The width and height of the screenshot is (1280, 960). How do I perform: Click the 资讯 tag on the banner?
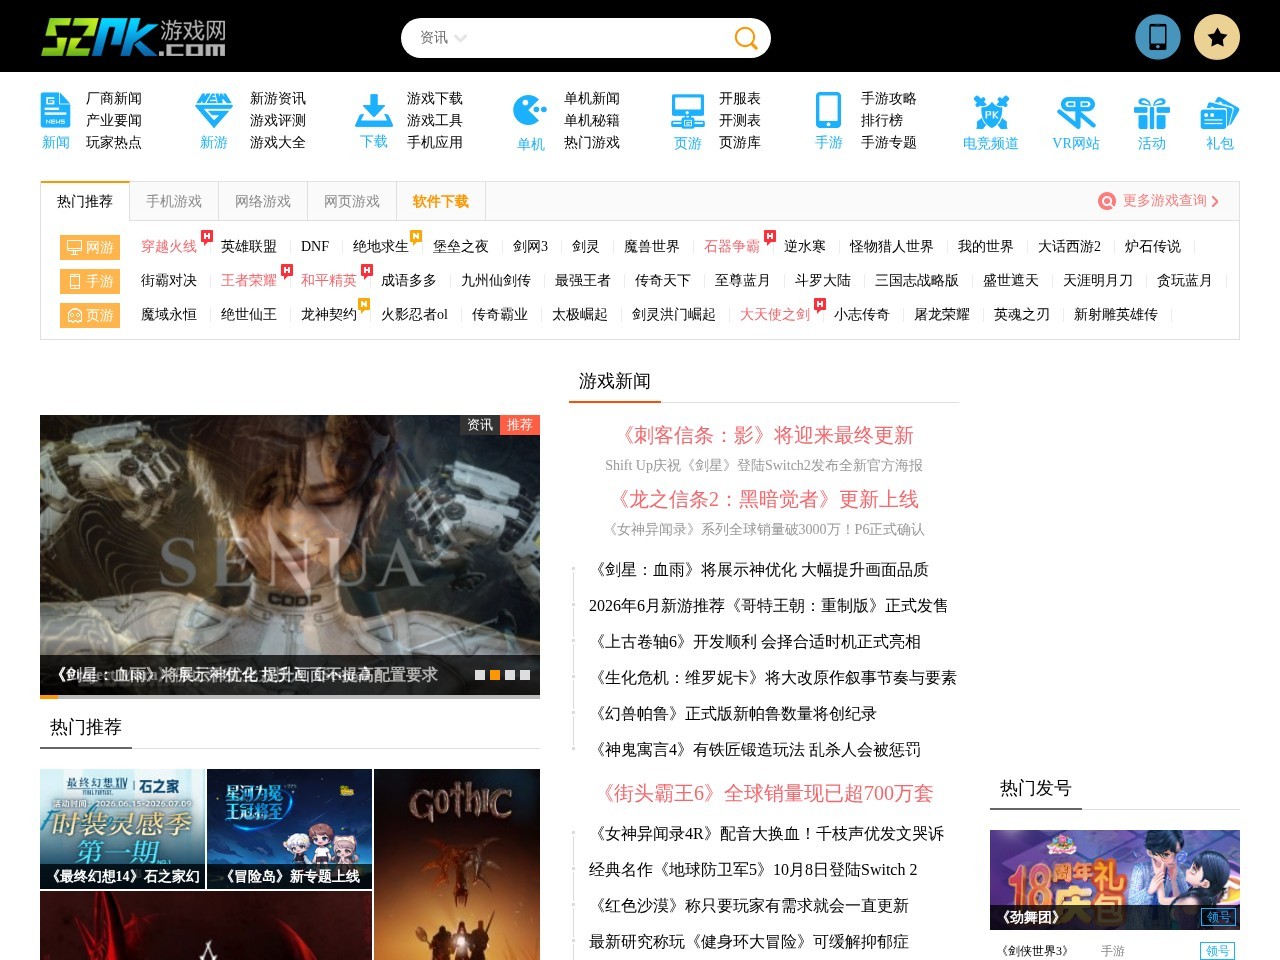click(480, 425)
